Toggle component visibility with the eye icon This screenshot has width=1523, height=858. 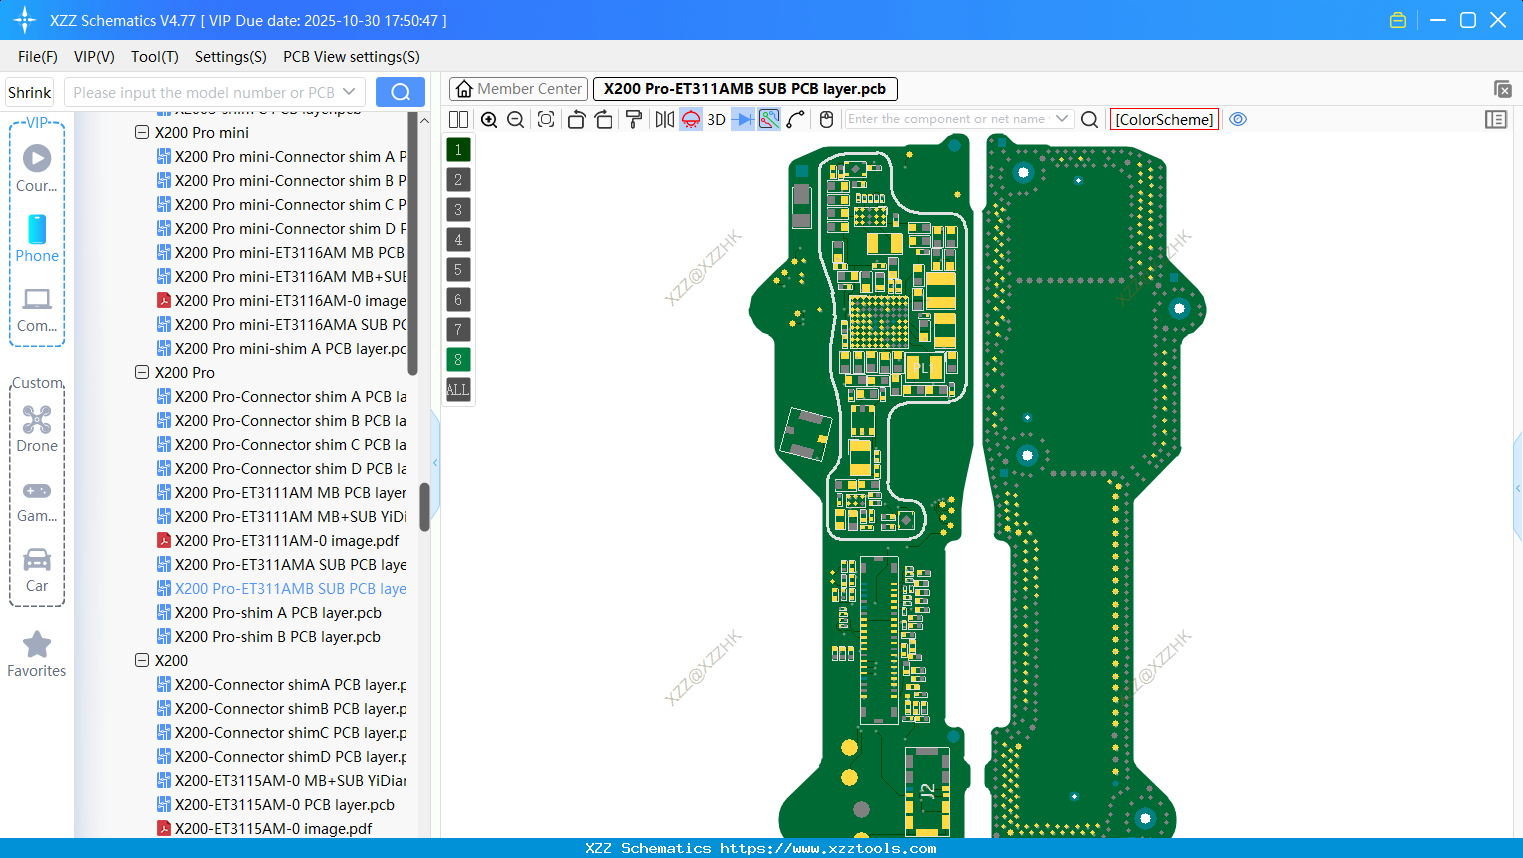point(1238,119)
